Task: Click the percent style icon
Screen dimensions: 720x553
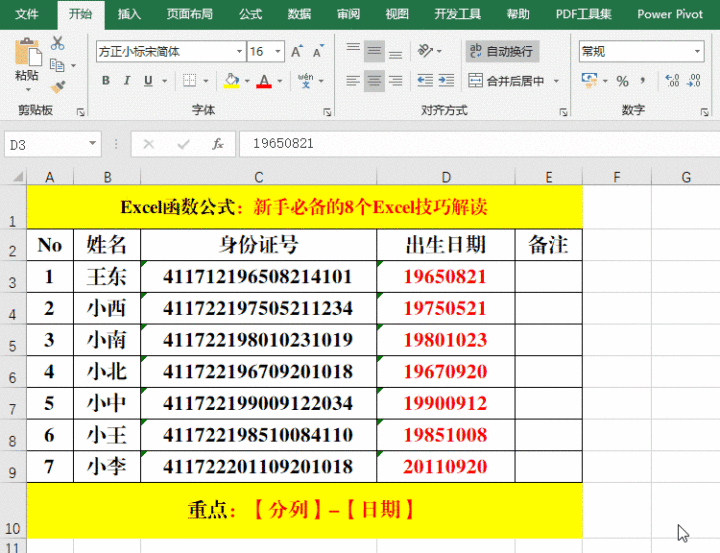Action: pos(622,81)
